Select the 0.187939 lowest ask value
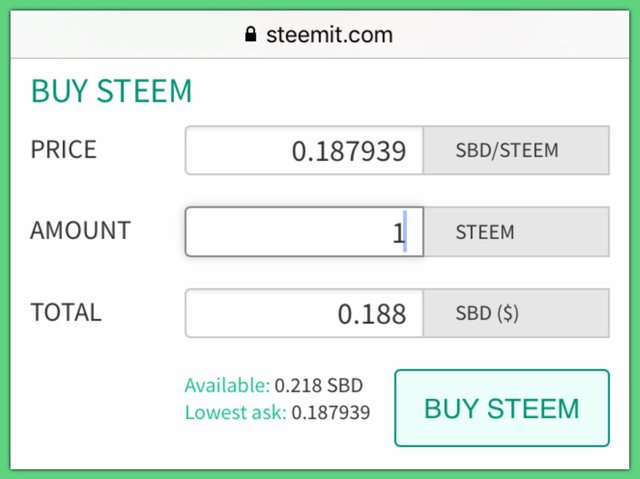 click(x=331, y=412)
